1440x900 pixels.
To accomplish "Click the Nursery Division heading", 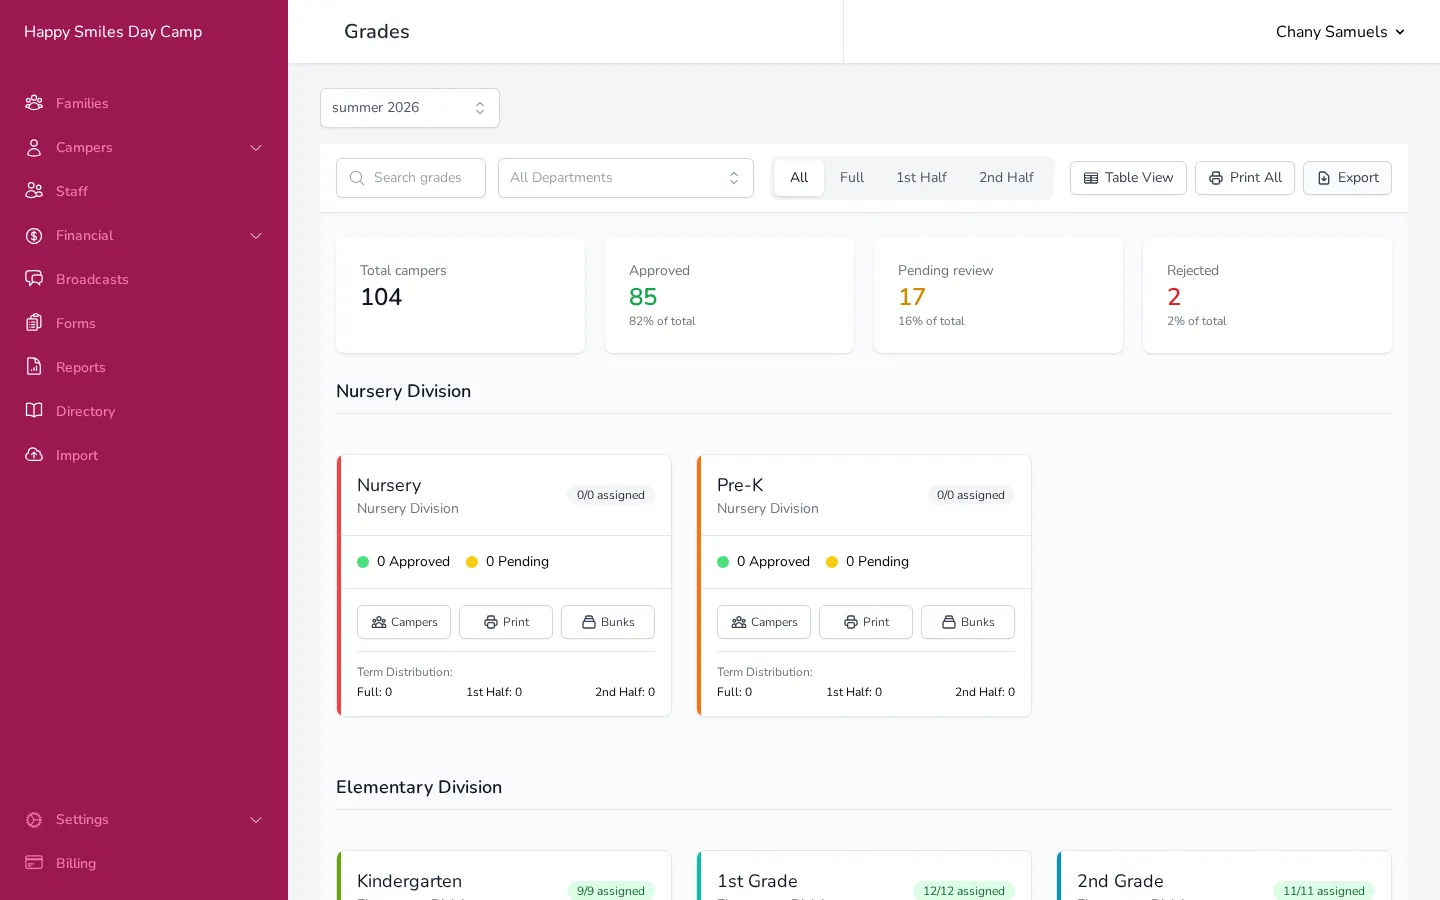I will [403, 391].
